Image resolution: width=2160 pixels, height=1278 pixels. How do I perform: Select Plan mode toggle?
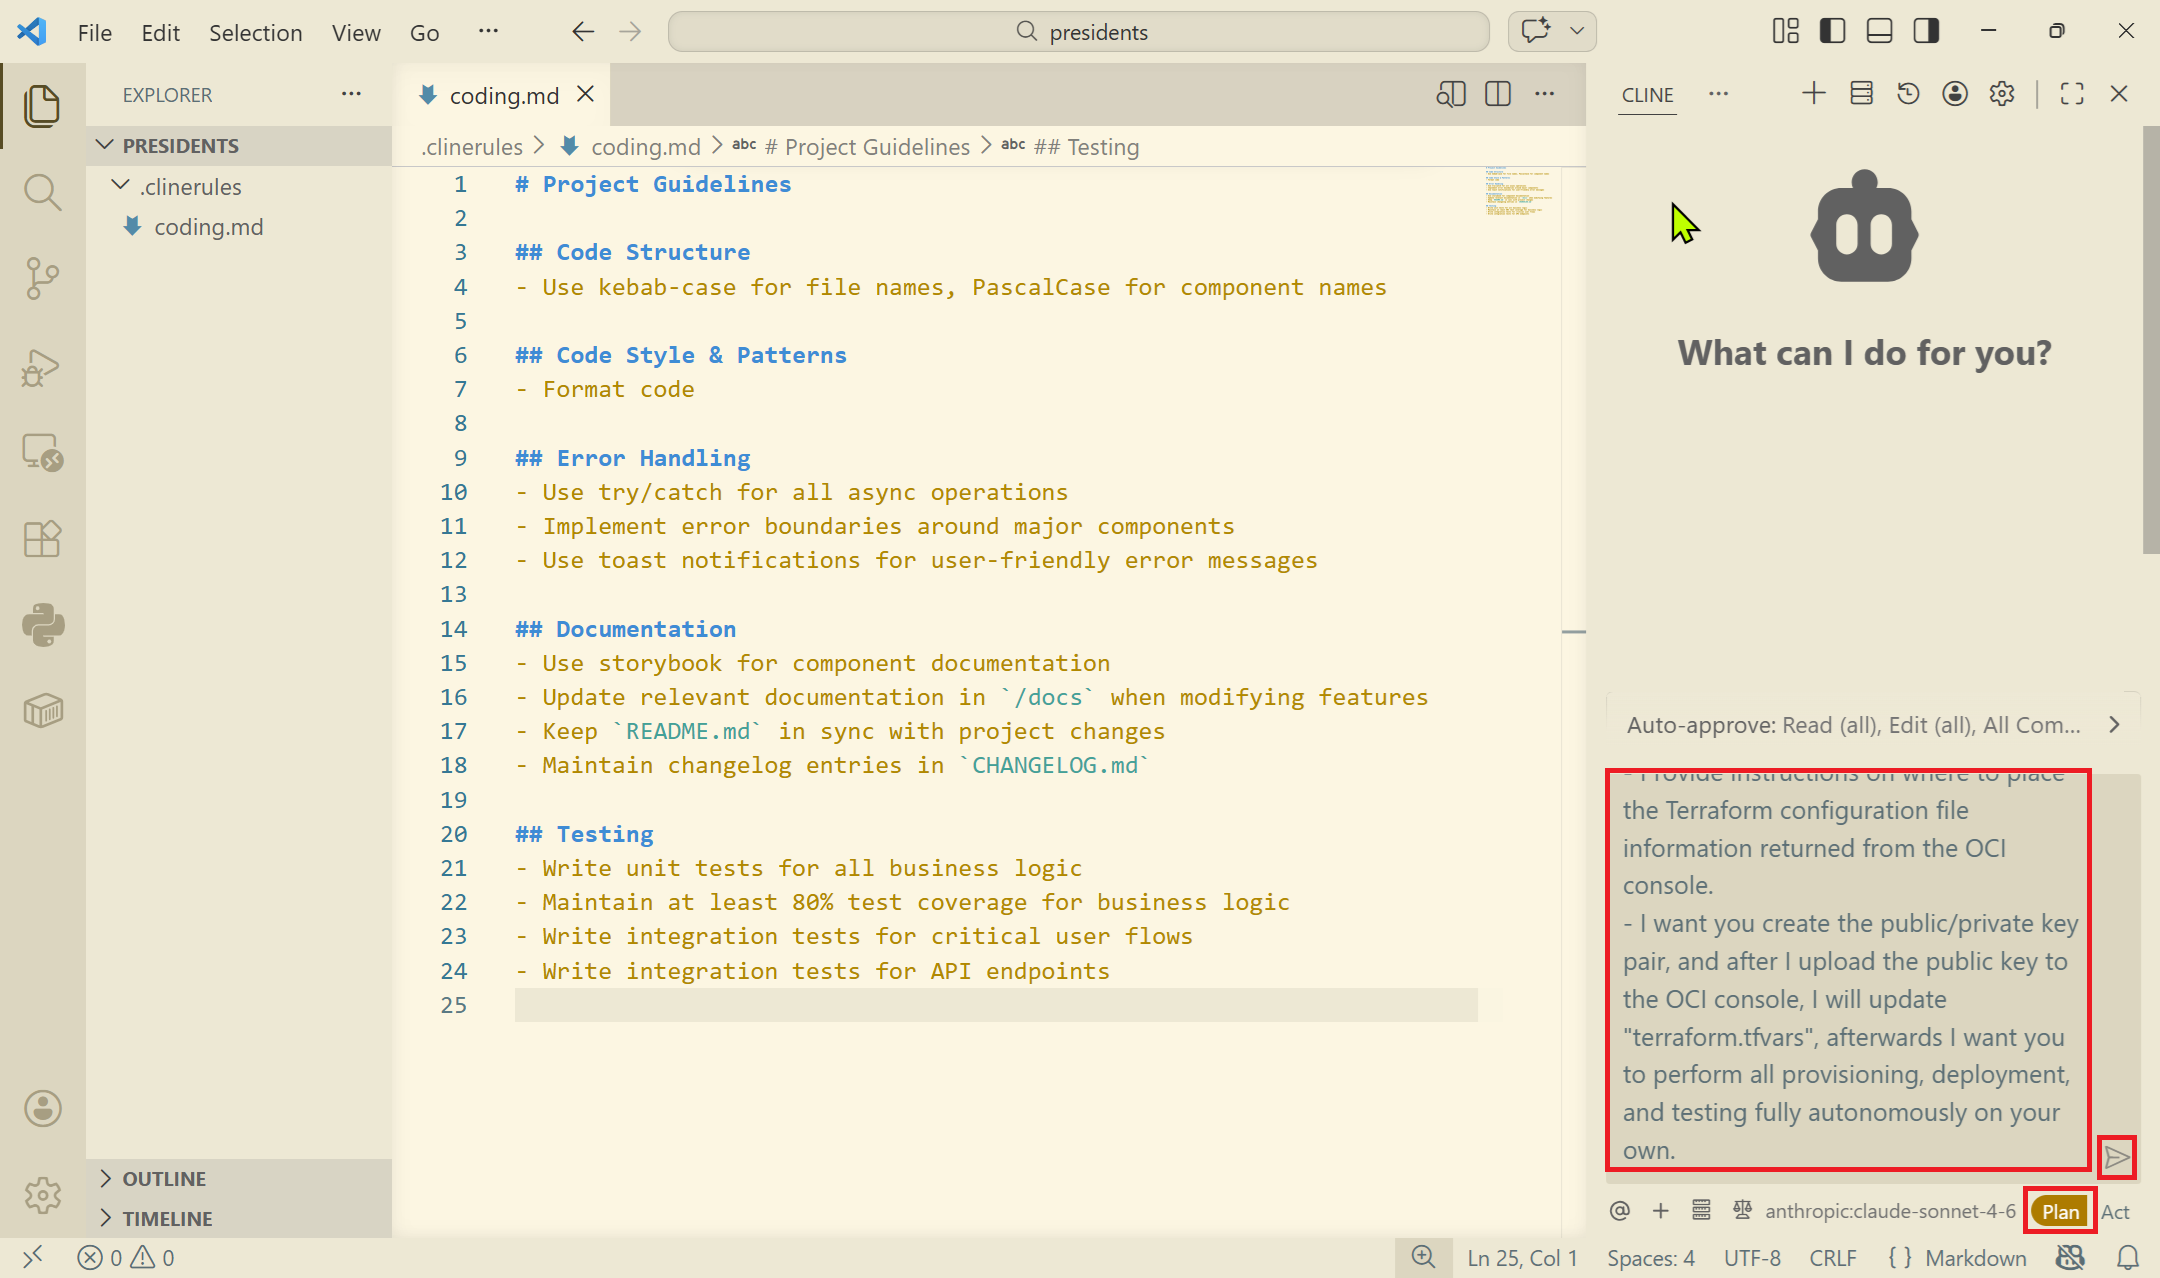[x=2060, y=1212]
